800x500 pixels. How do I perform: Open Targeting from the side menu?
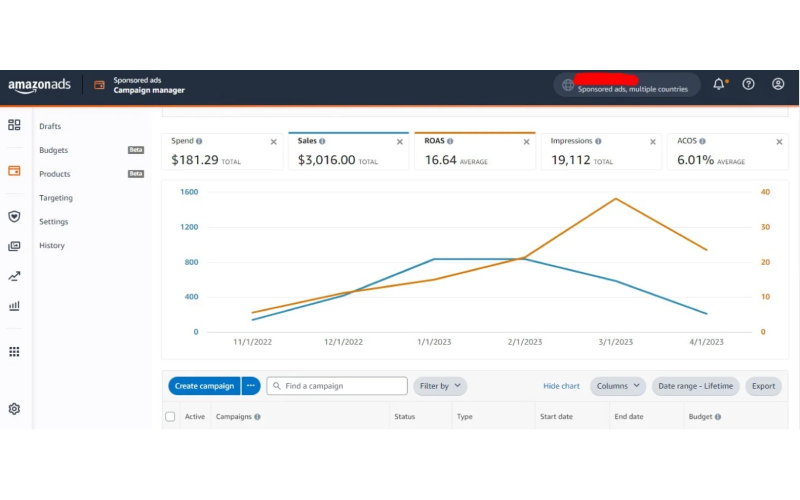(x=55, y=198)
